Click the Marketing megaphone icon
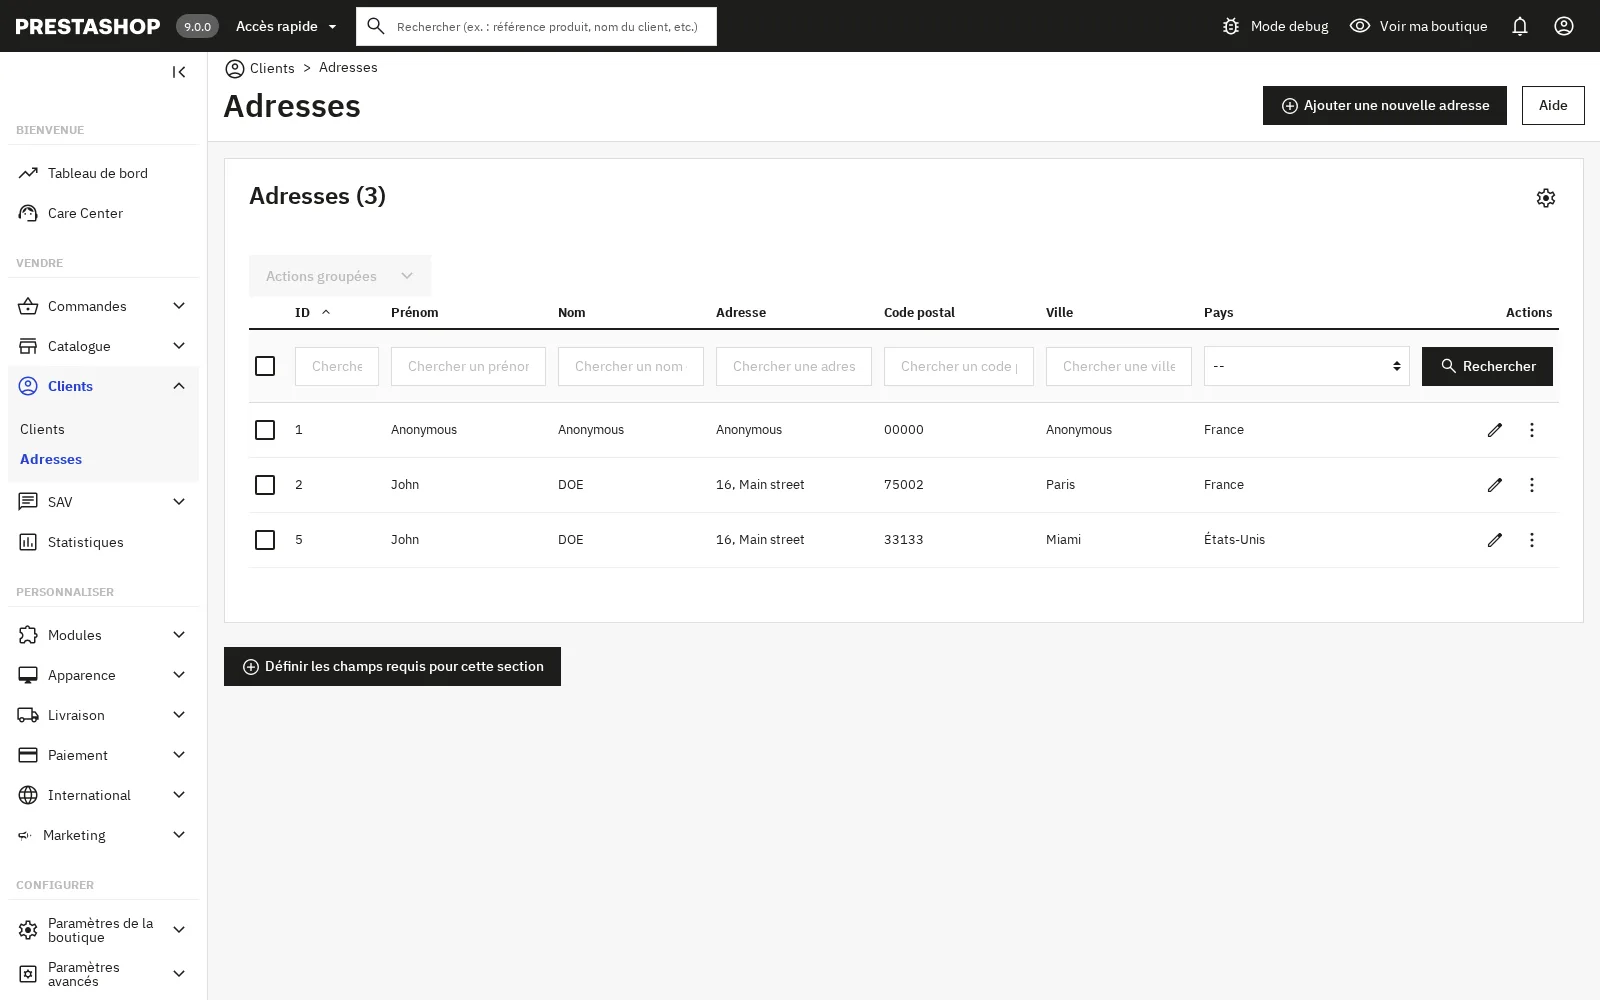 coord(25,835)
